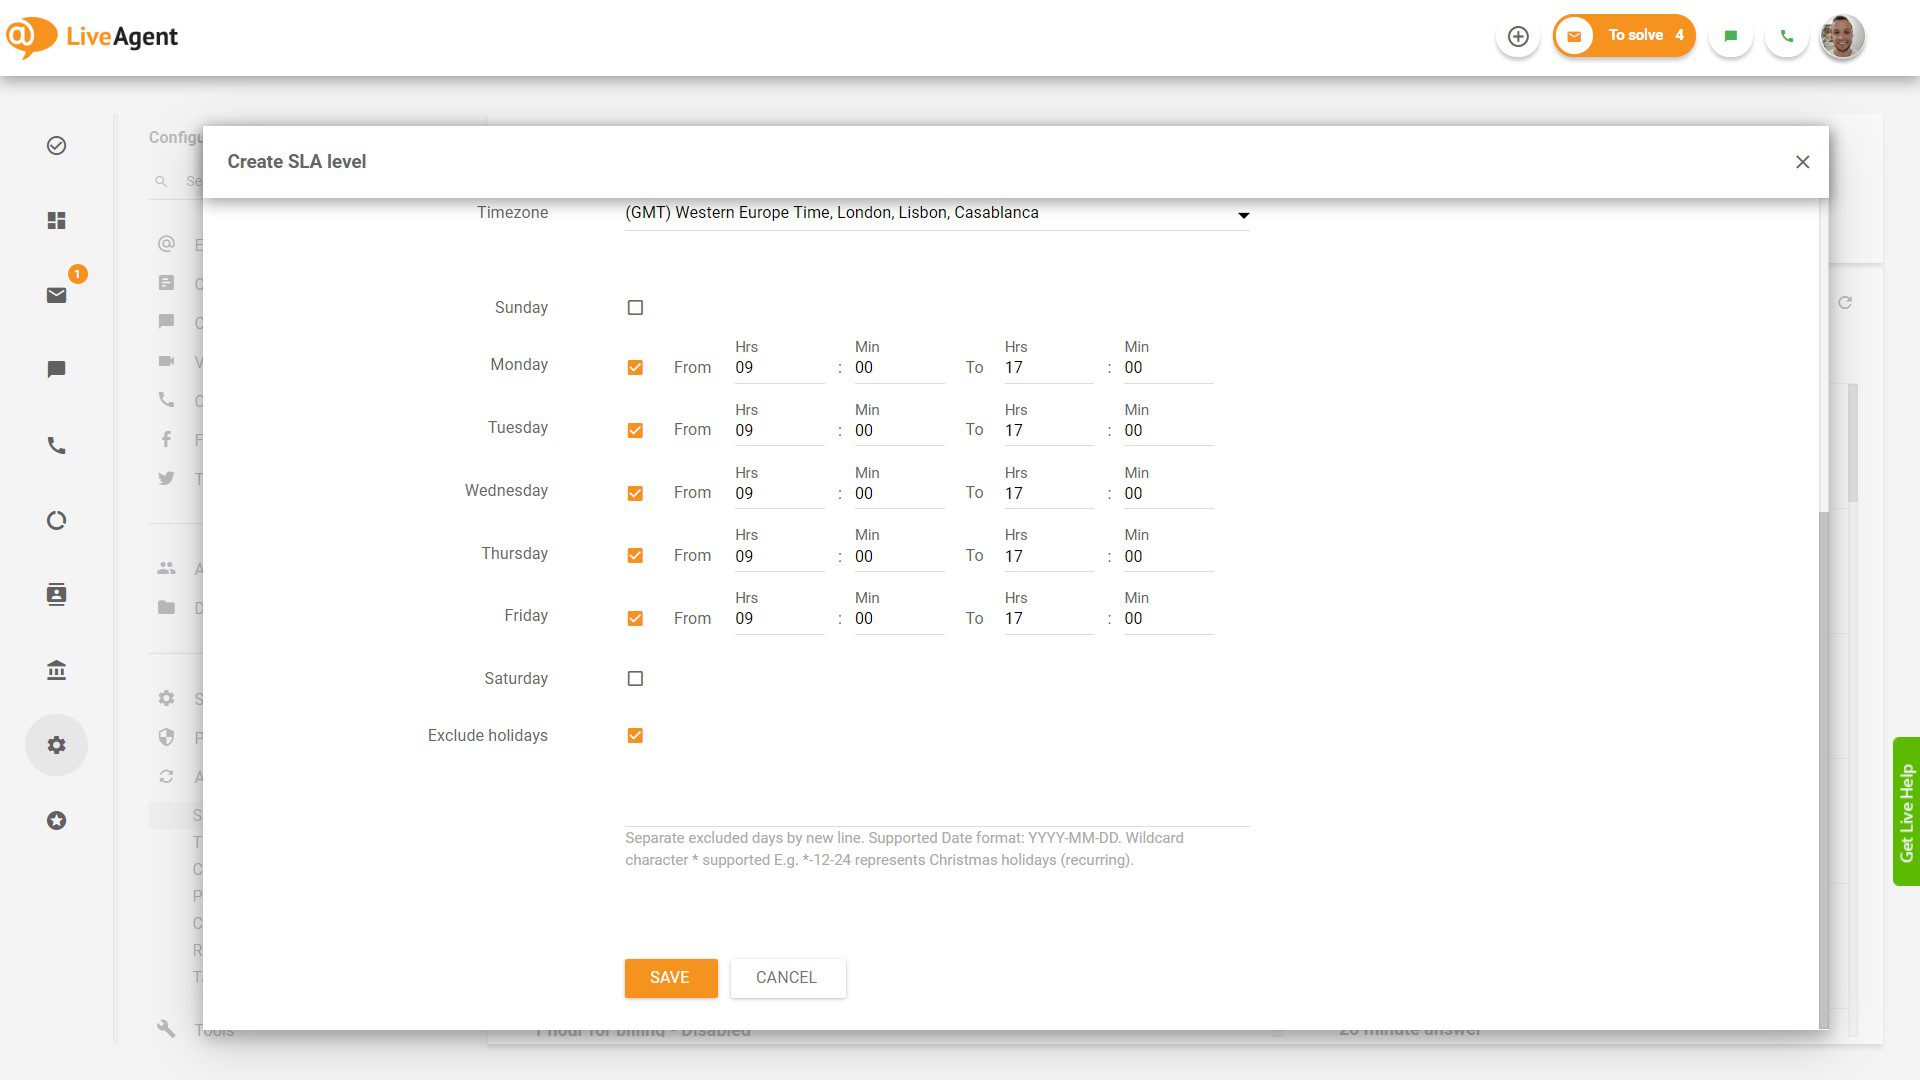Select the gamification star icon in sidebar
Image resolution: width=1920 pixels, height=1080 pixels.
[x=56, y=820]
